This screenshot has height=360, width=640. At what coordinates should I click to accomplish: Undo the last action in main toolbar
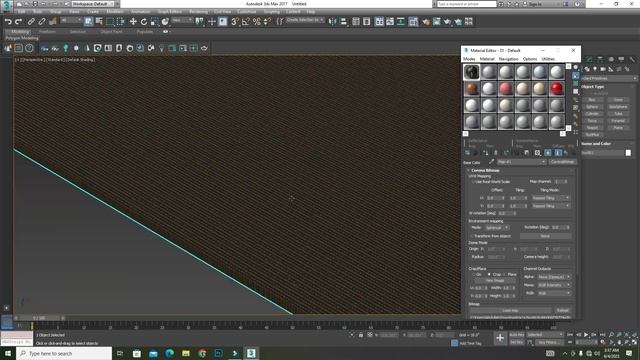(8, 22)
